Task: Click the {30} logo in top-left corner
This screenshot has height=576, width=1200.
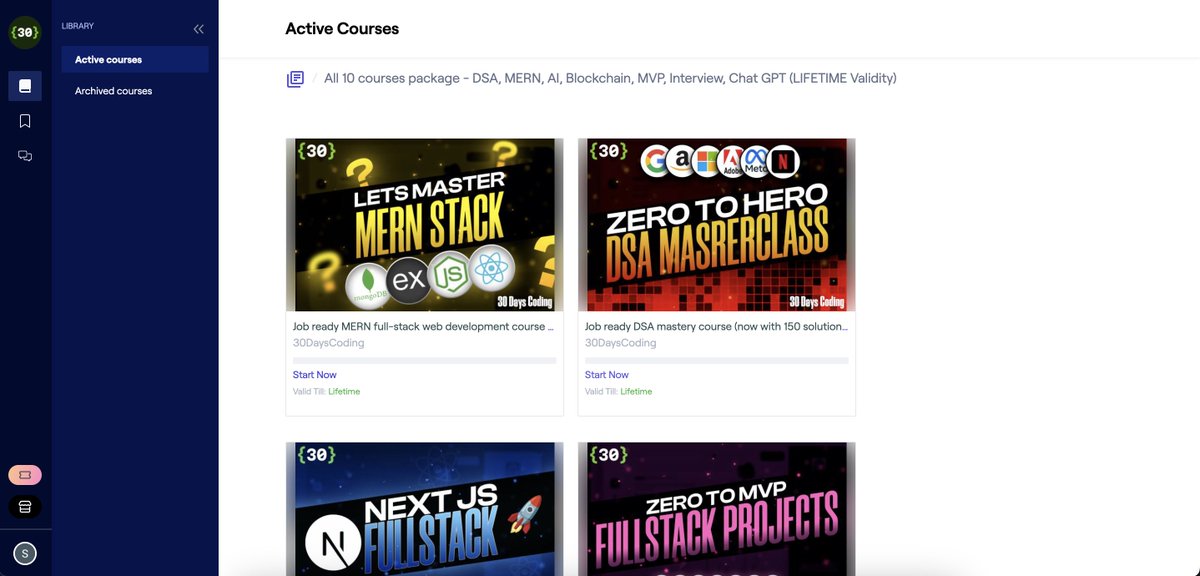Action: (25, 32)
